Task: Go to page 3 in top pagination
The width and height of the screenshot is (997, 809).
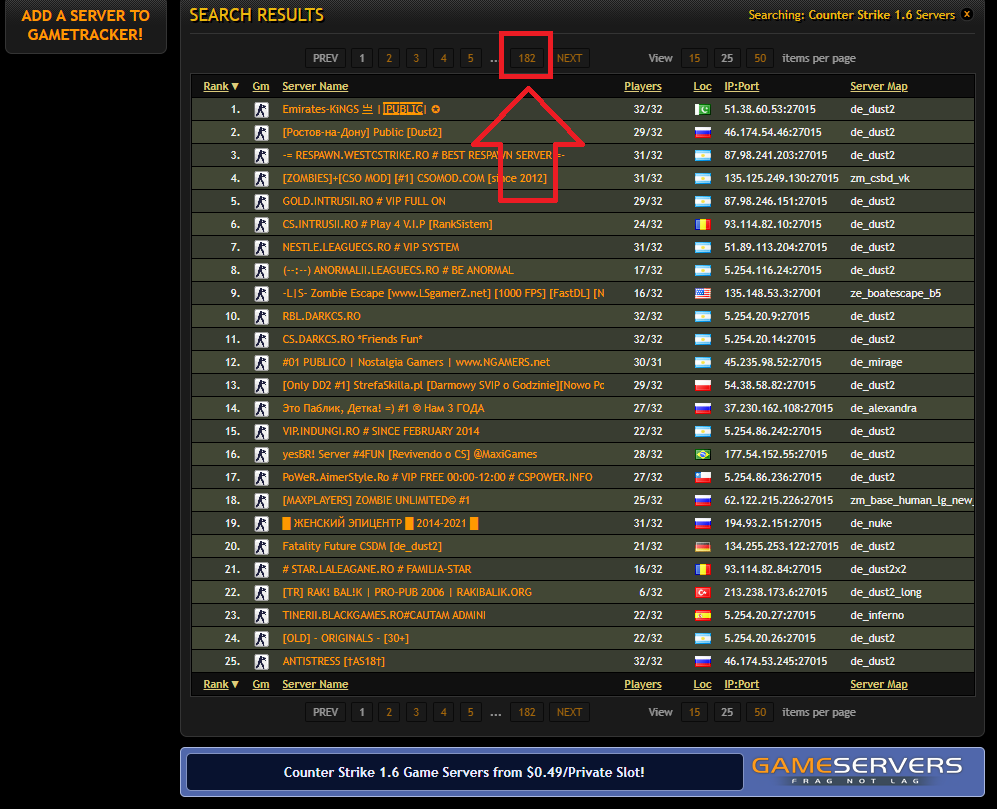Action: (x=416, y=58)
